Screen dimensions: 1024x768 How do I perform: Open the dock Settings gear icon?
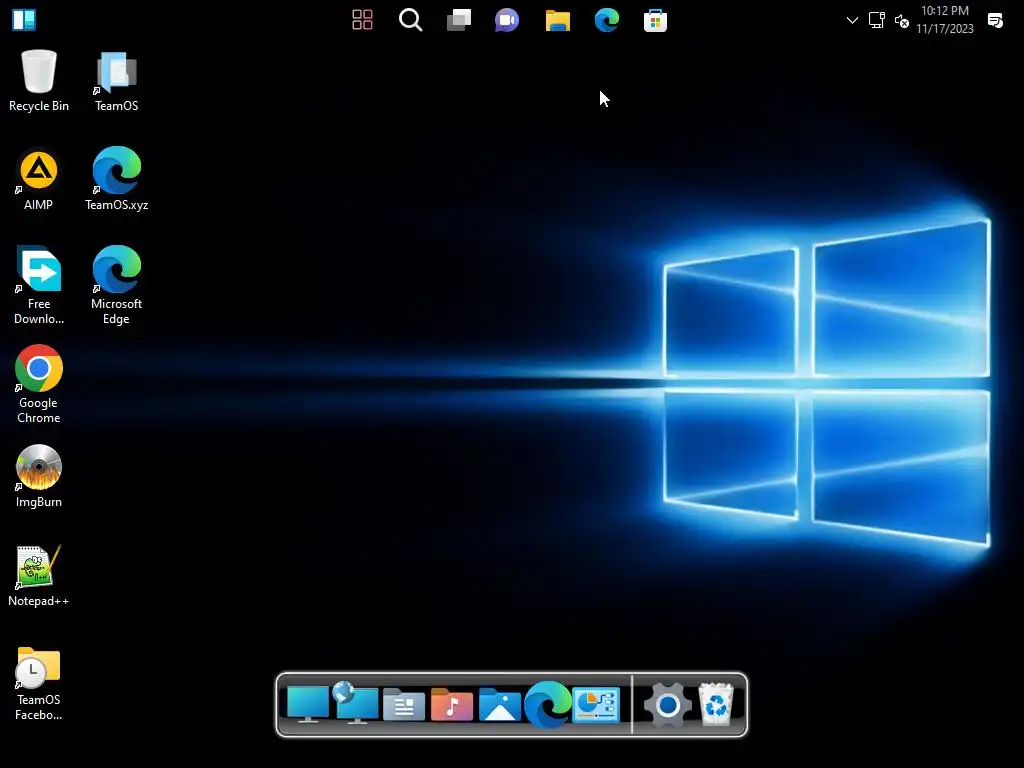click(667, 705)
